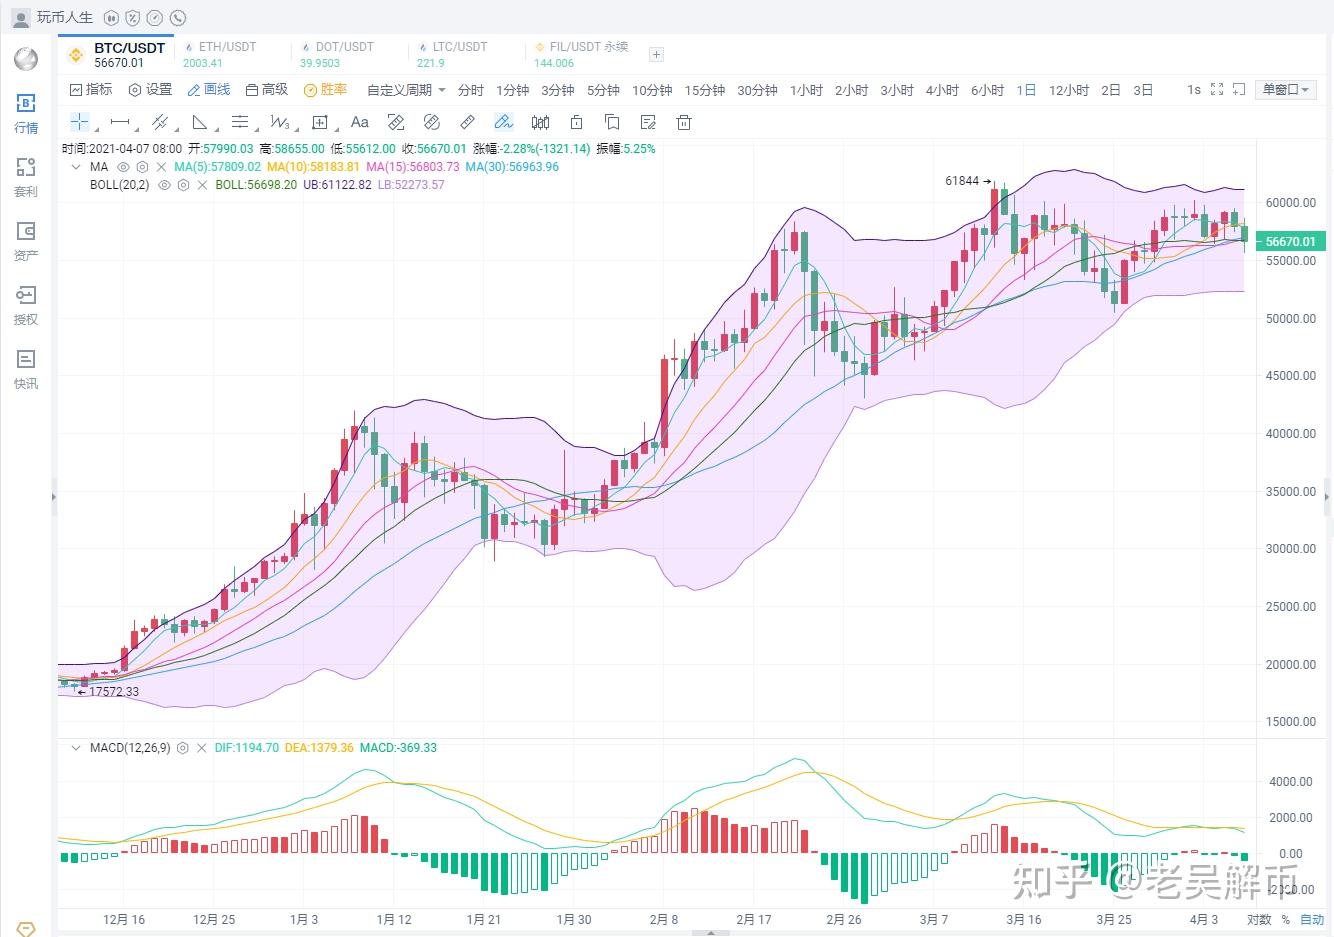Click the candlestick style tool icon
Screen dimensions: 1334x937
540,122
